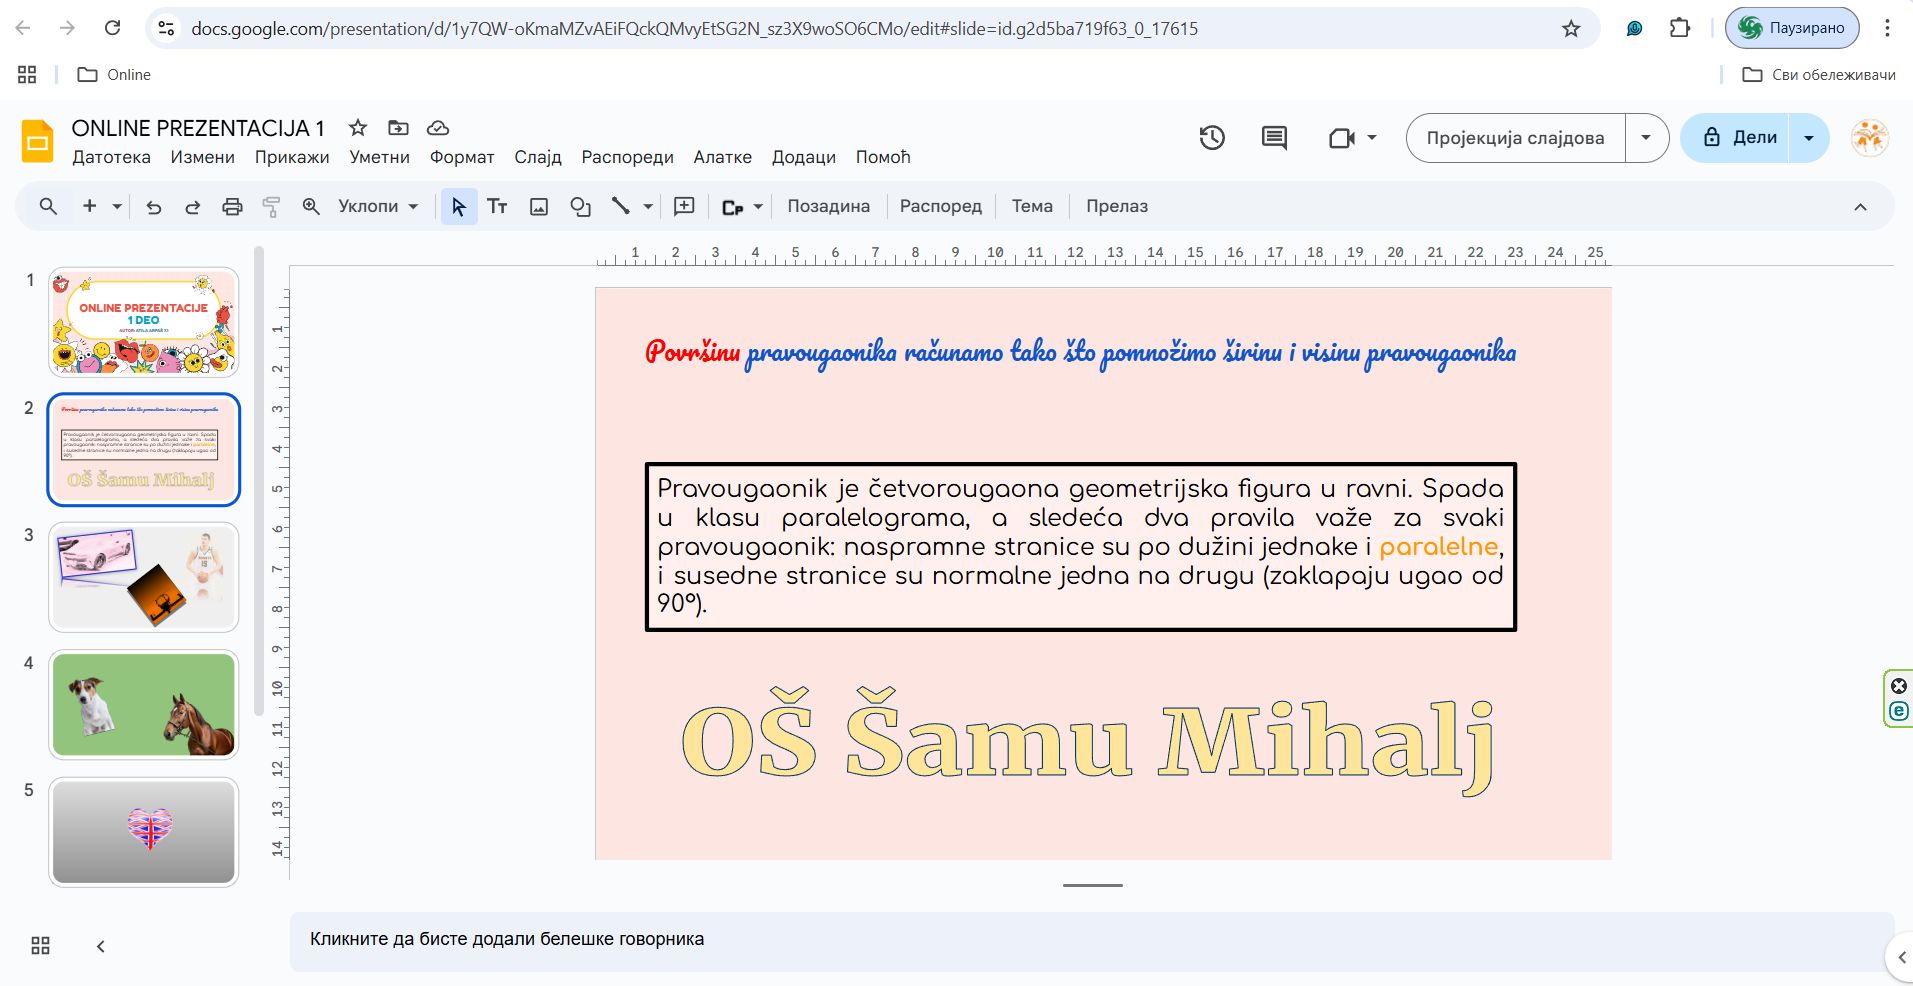Click the insert image icon
1913x986 pixels.
tap(539, 207)
